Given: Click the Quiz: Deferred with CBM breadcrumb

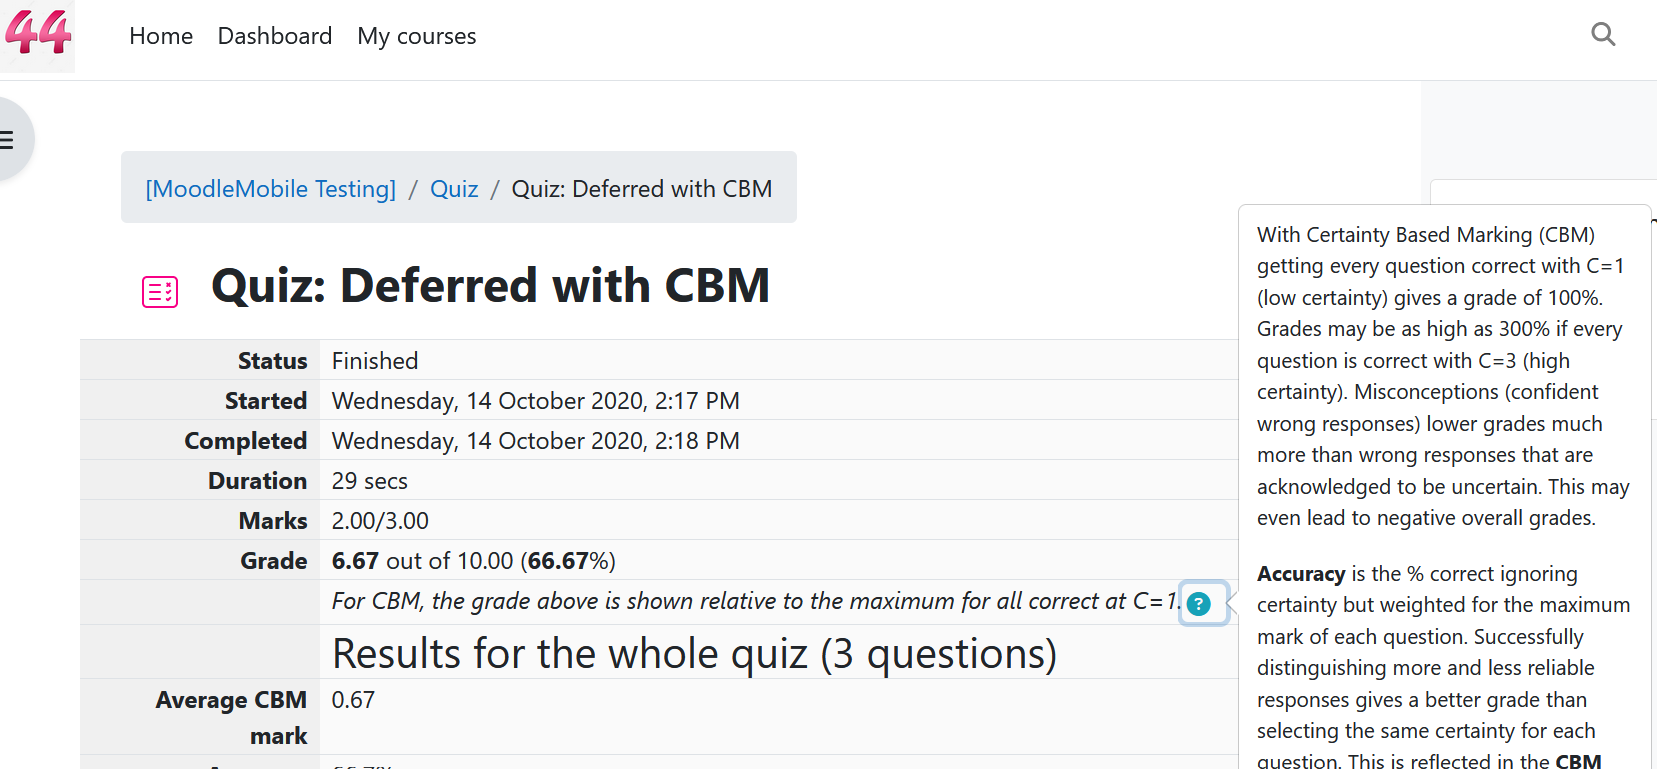Looking at the screenshot, I should 642,189.
